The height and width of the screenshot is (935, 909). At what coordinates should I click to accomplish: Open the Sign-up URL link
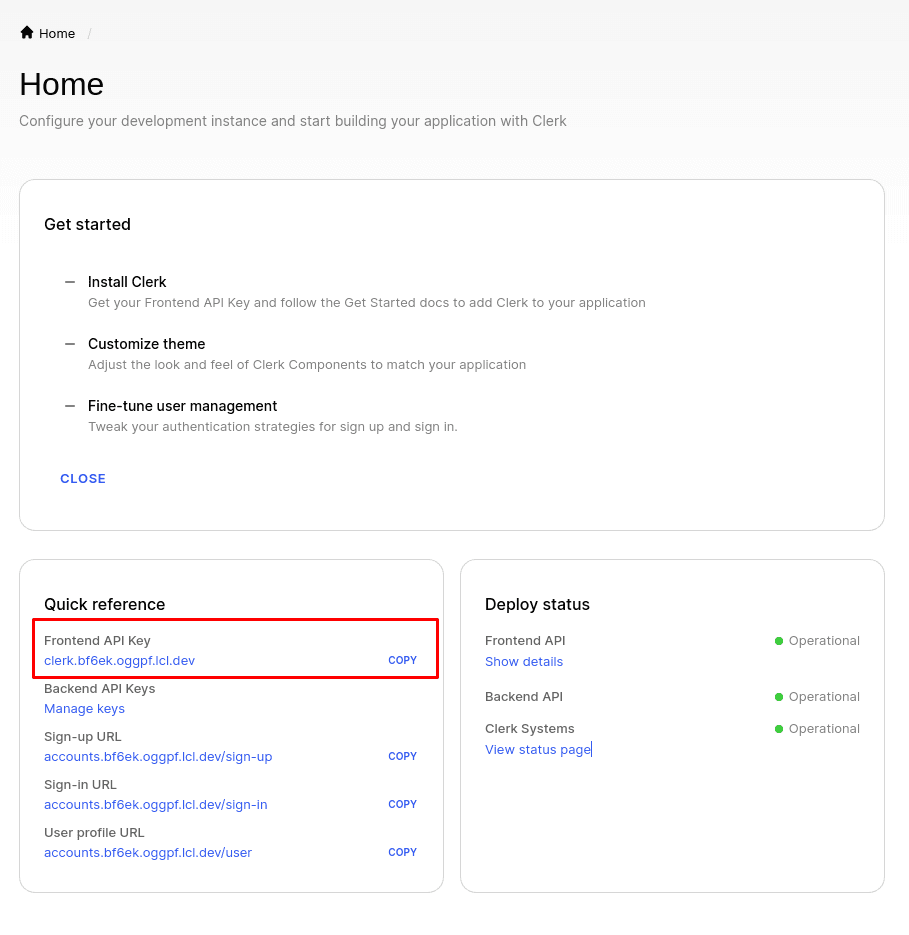[x=158, y=756]
